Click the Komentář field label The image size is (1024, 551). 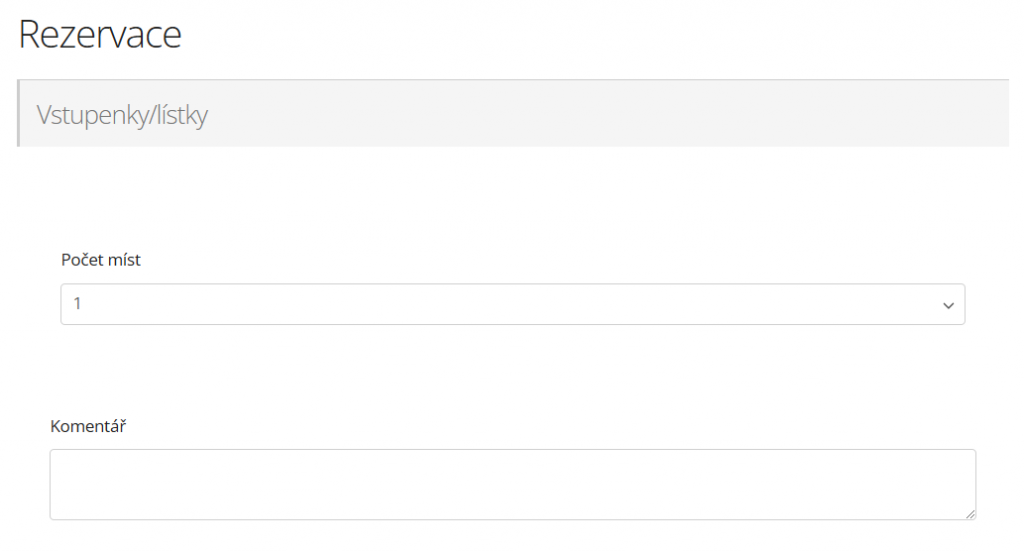tap(88, 426)
